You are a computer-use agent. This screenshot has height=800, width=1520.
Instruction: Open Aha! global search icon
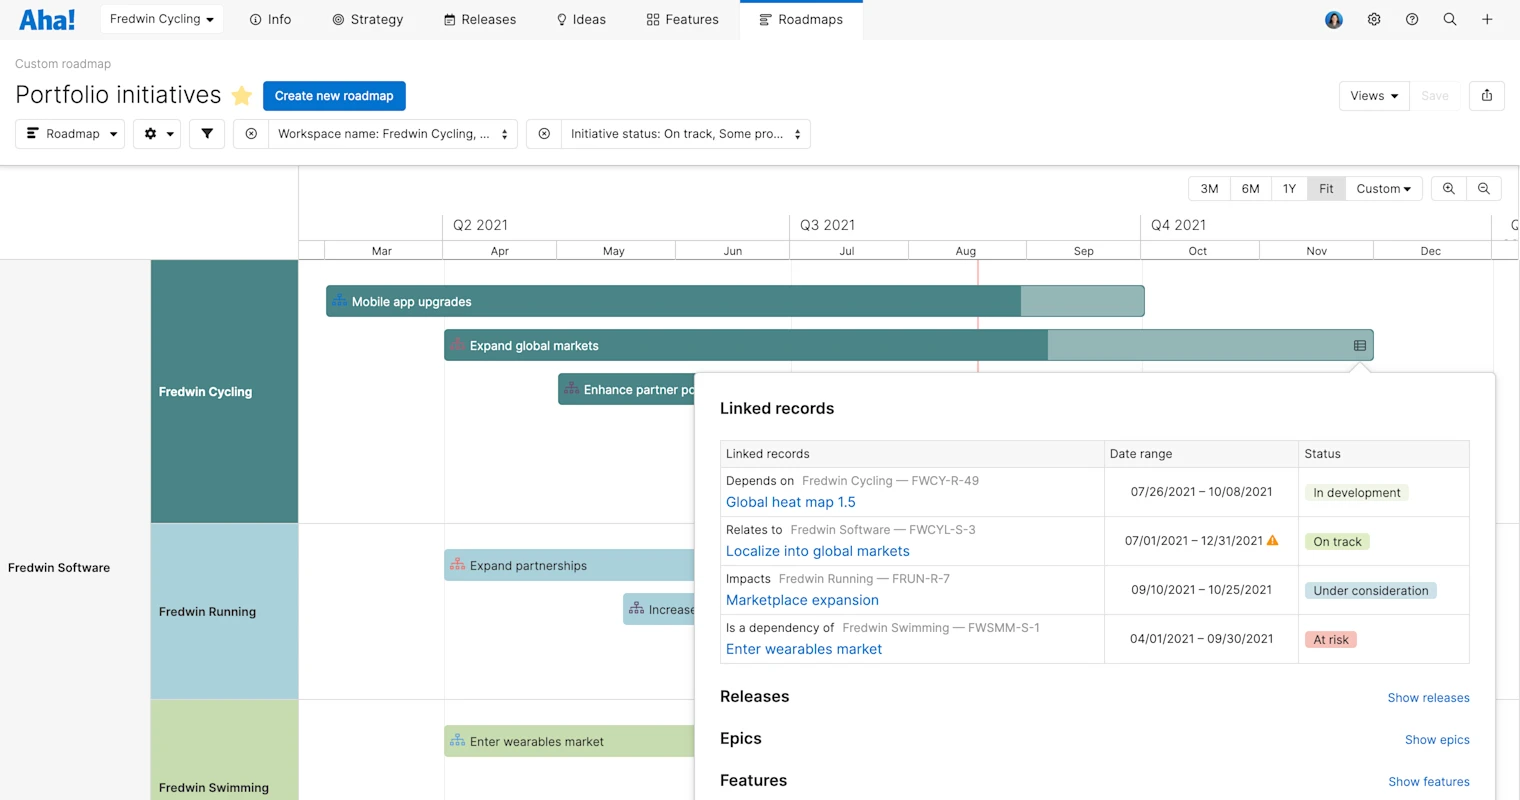tap(1450, 19)
